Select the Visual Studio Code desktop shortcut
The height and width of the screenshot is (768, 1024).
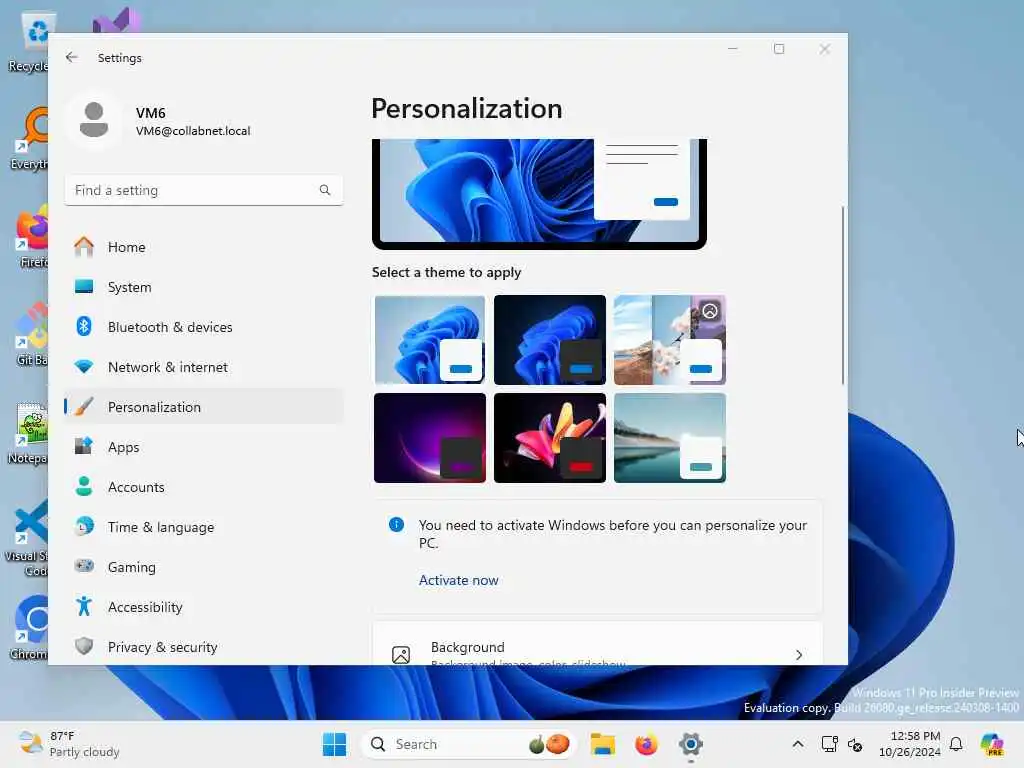tap(26, 538)
